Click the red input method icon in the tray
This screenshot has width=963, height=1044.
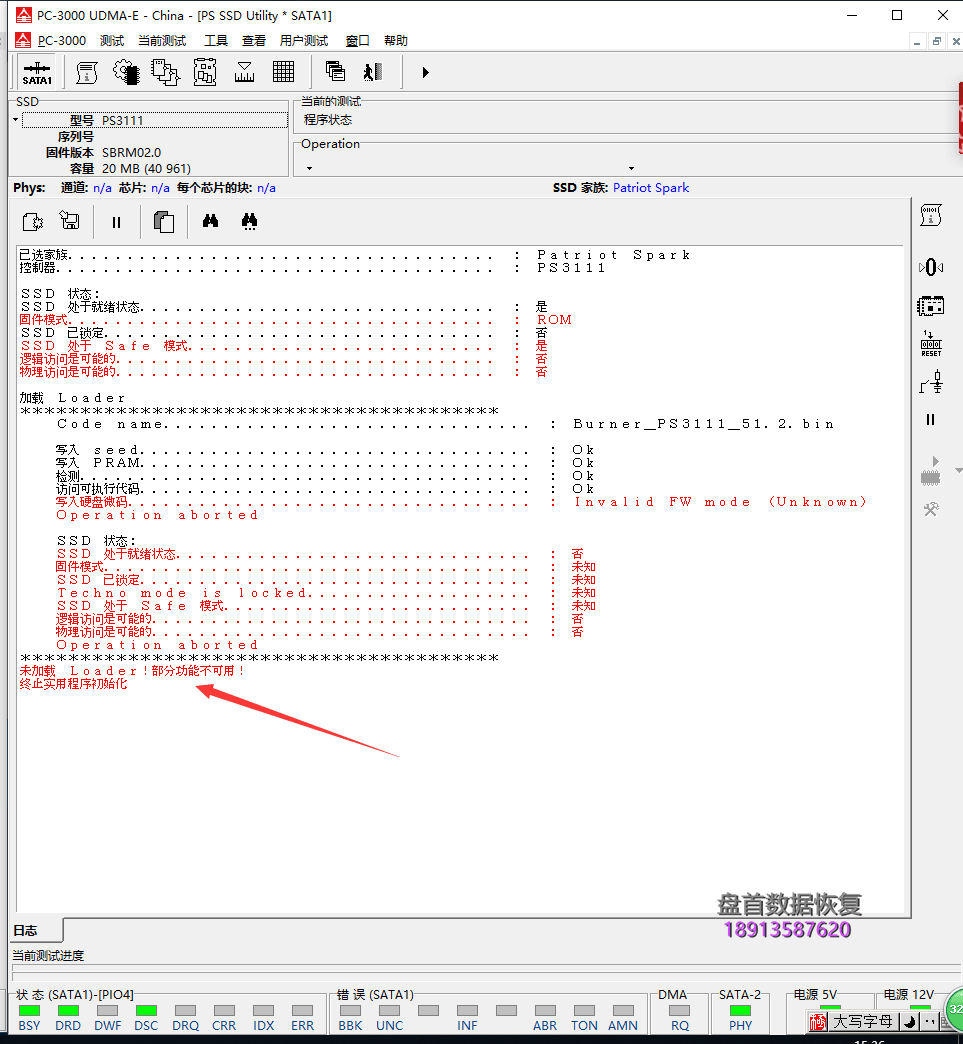click(818, 1021)
